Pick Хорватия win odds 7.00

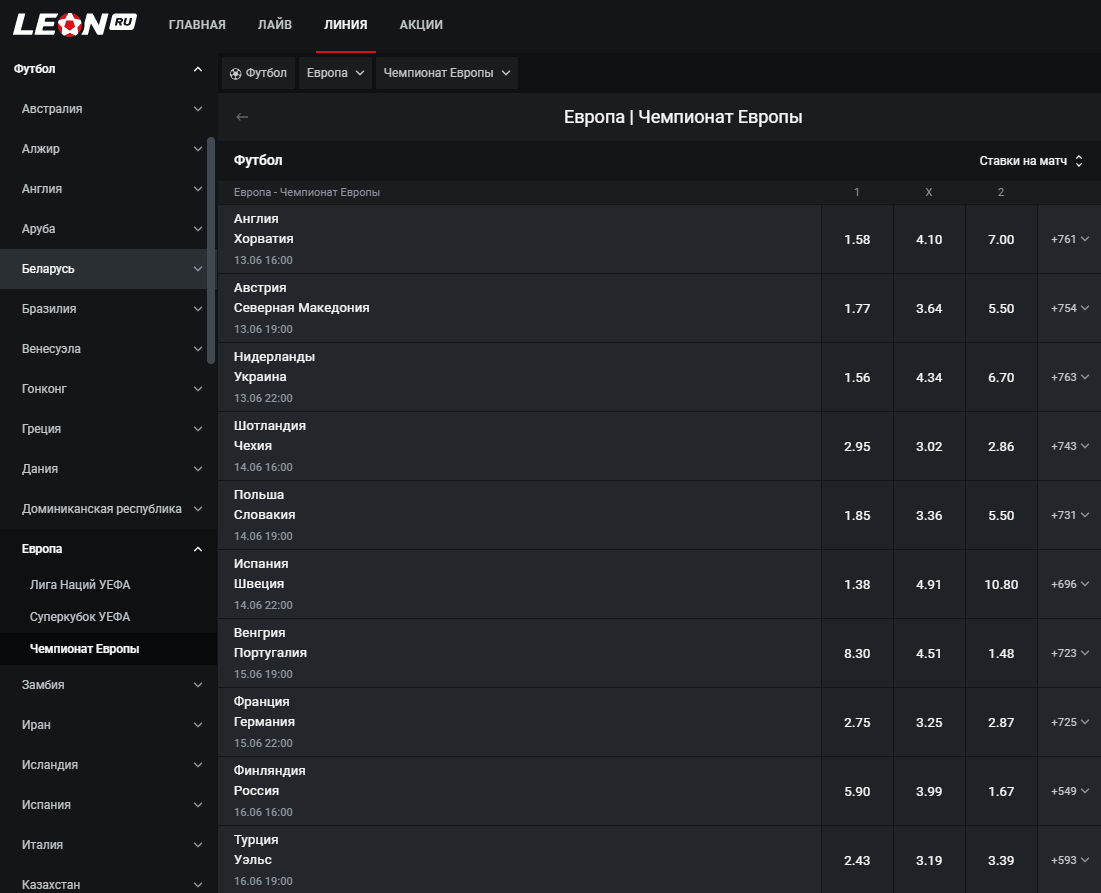point(1001,239)
